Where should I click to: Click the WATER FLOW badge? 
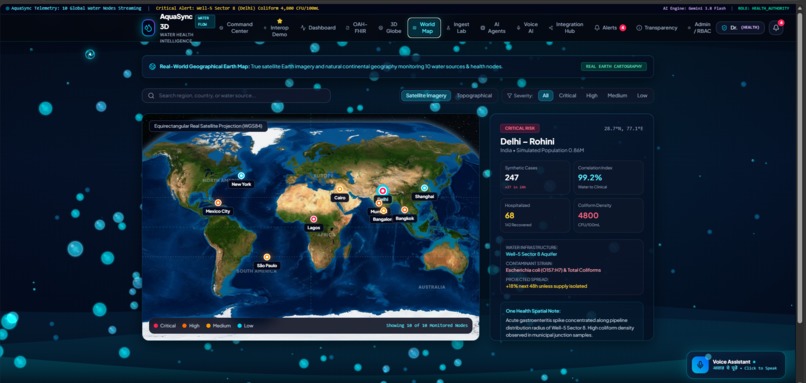205,21
